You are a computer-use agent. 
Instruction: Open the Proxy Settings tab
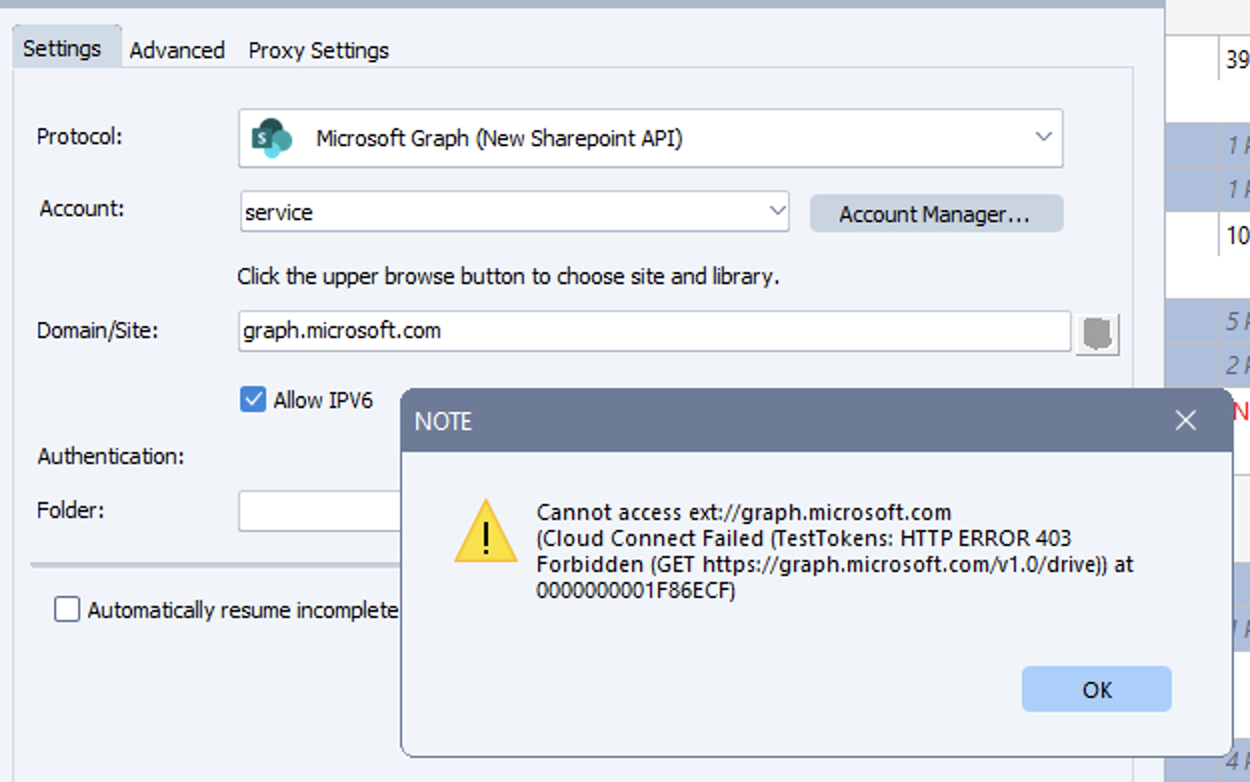(x=319, y=50)
